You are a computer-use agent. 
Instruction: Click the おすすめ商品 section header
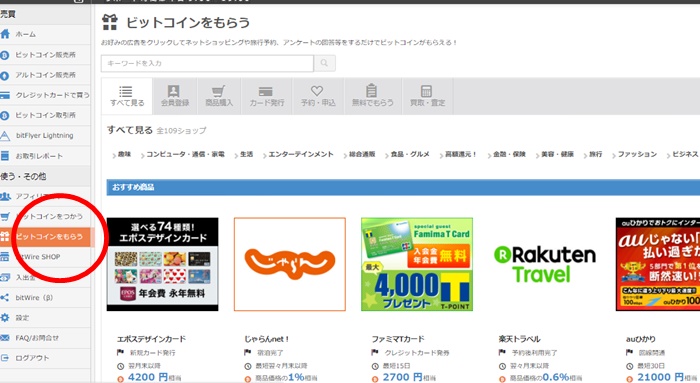pos(403,187)
